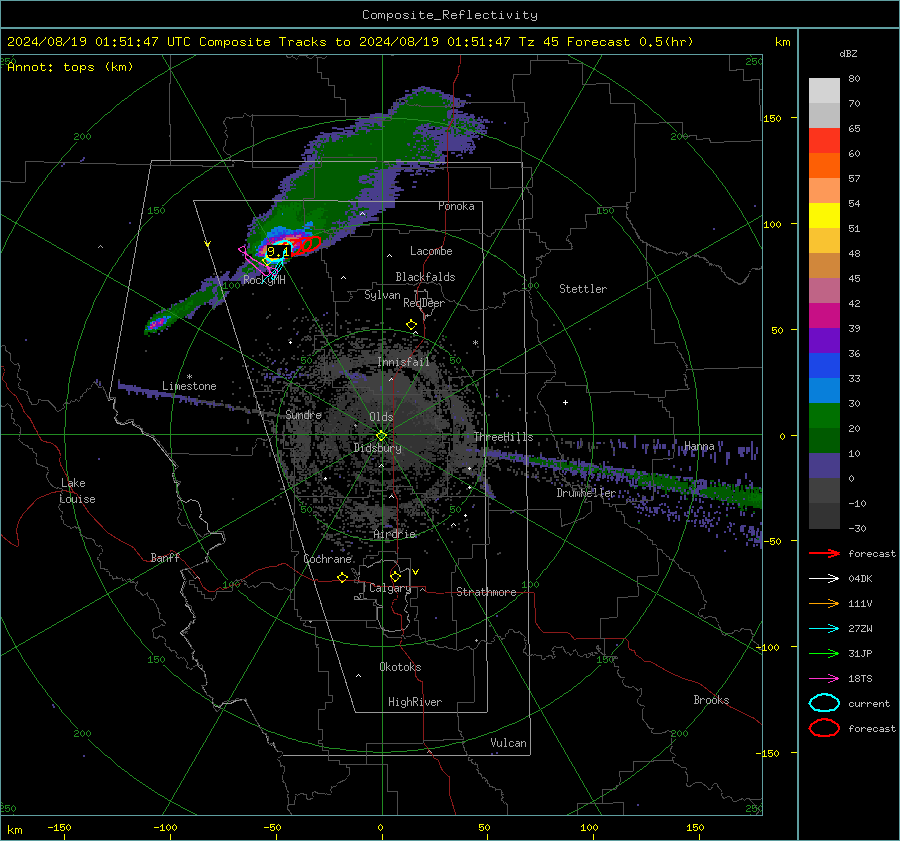Screen dimensions: 900x841
Task: Click the orange 111V arrow legend symbol
Action: point(824,603)
